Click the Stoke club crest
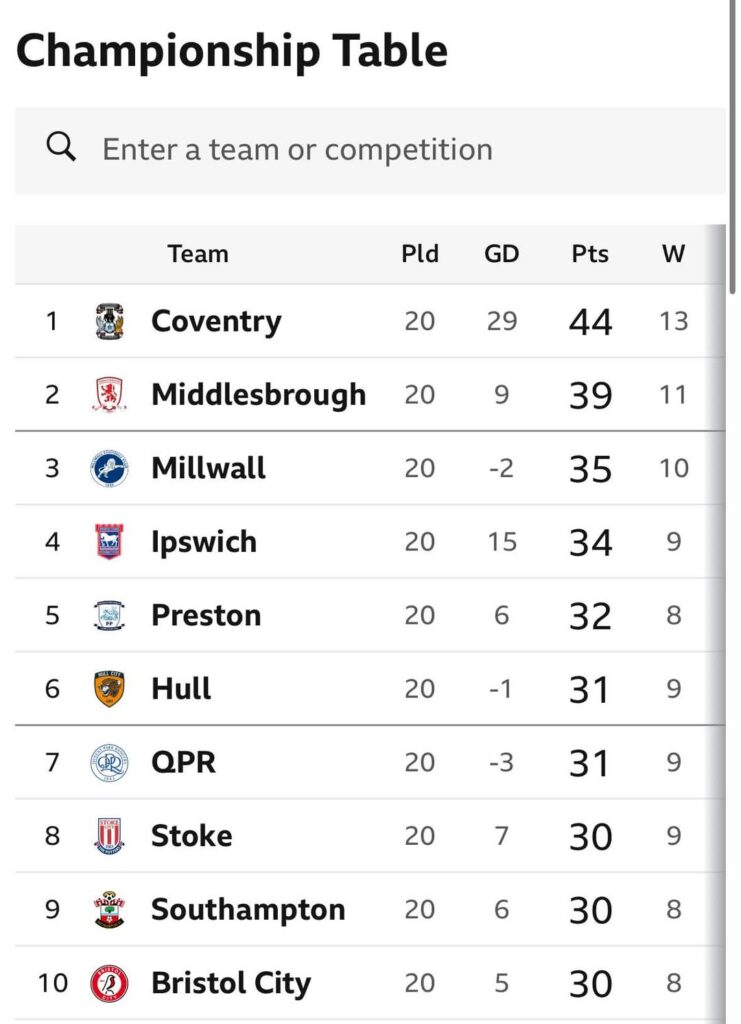Viewport: 741px width, 1024px height. tap(109, 836)
